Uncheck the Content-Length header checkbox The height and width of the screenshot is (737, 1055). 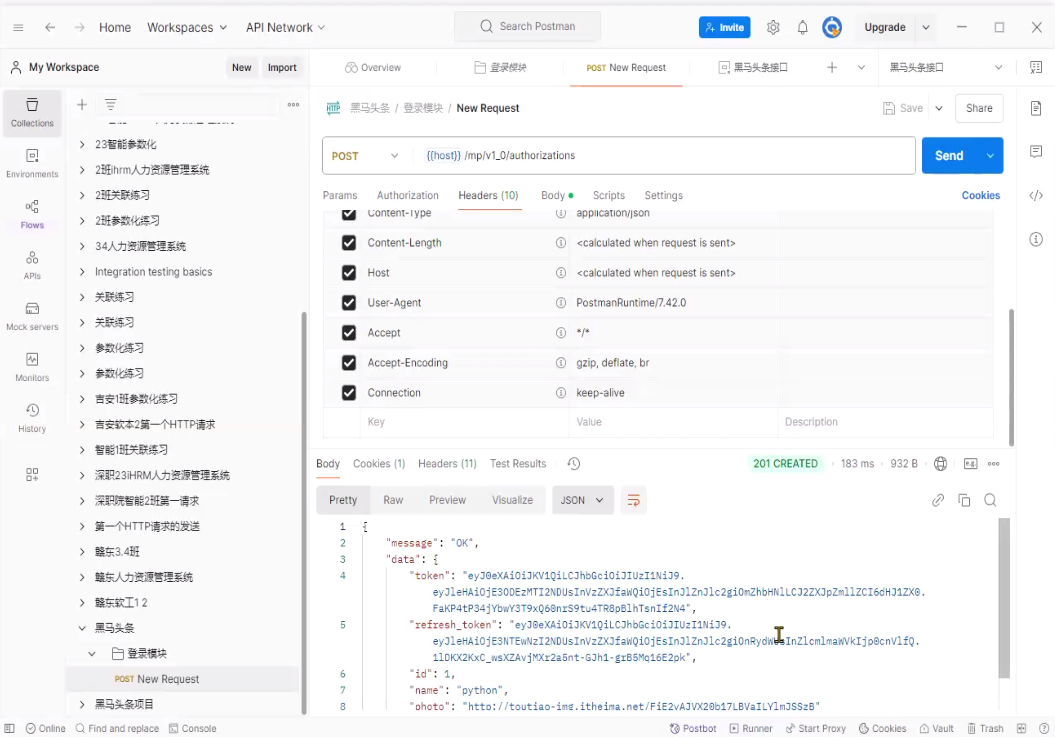349,243
